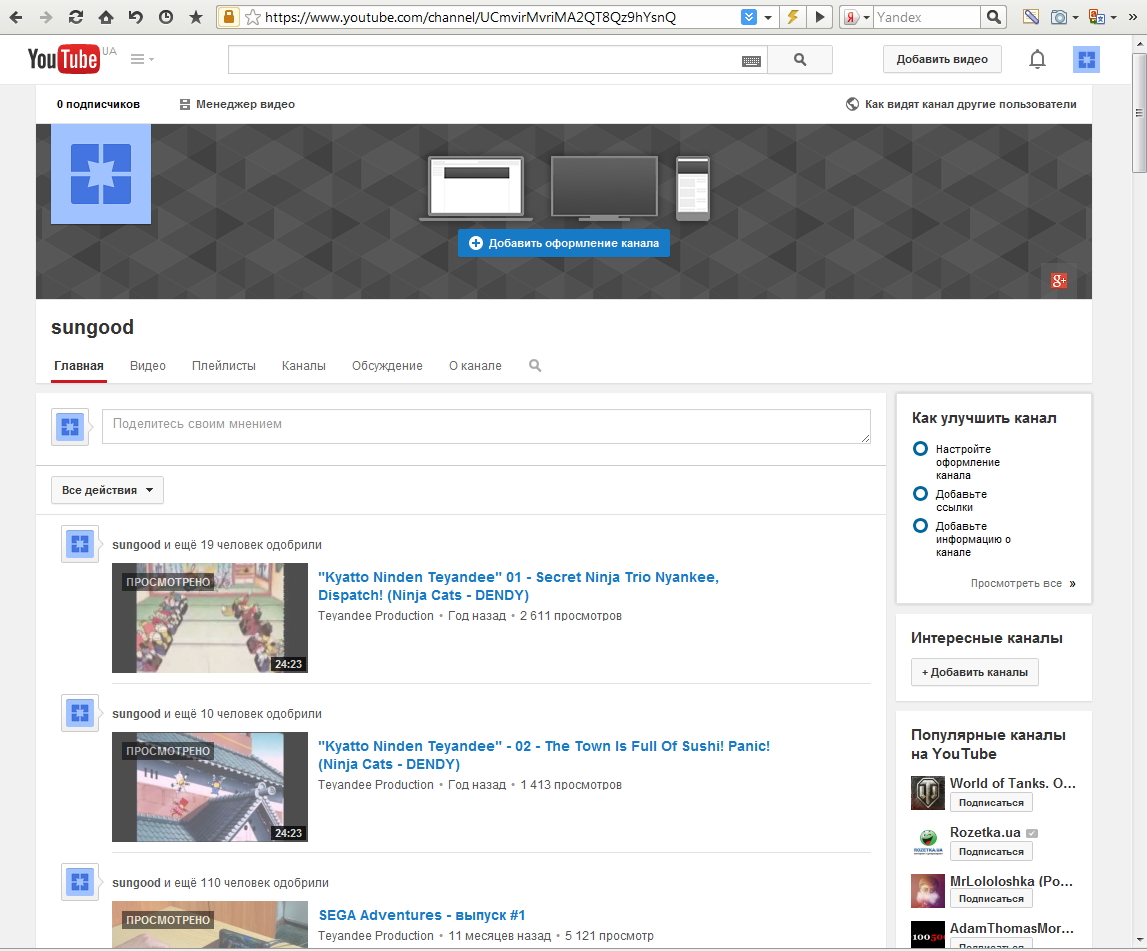Click sungood avatar next to 19 человек одобрили
This screenshot has height=951, width=1147.
tap(80, 544)
